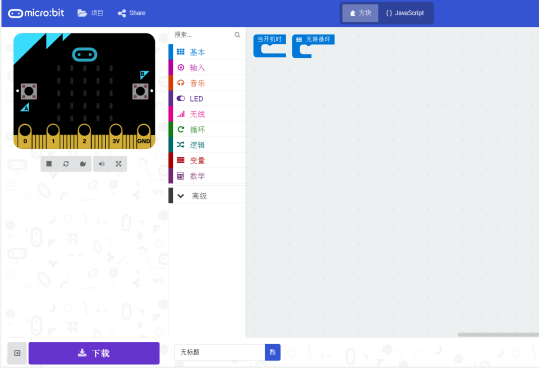Mute the simulator audio
This screenshot has height=368, width=540.
102,164
